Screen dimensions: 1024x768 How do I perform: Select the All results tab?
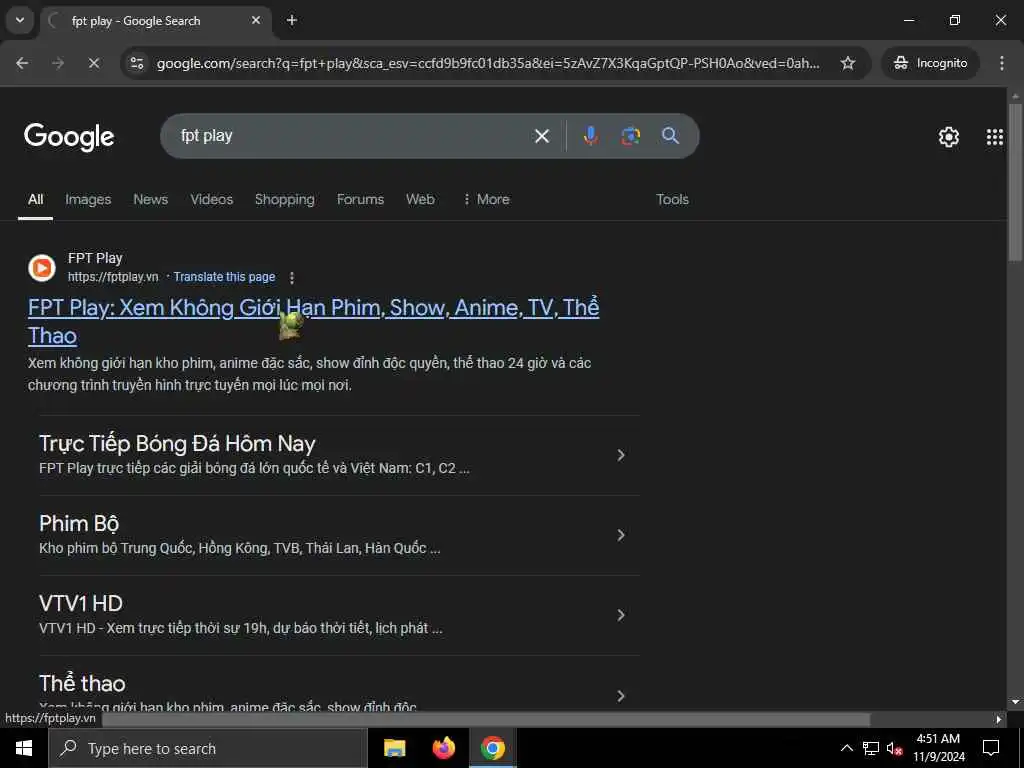click(35, 200)
